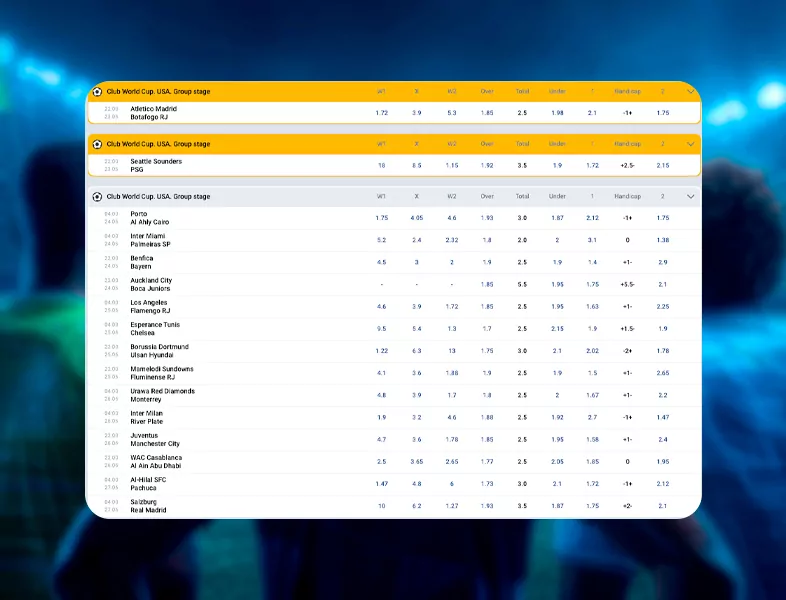Image resolution: width=786 pixels, height=600 pixels.
Task: Collapse the grey-header group stage match list
Action: click(x=690, y=196)
